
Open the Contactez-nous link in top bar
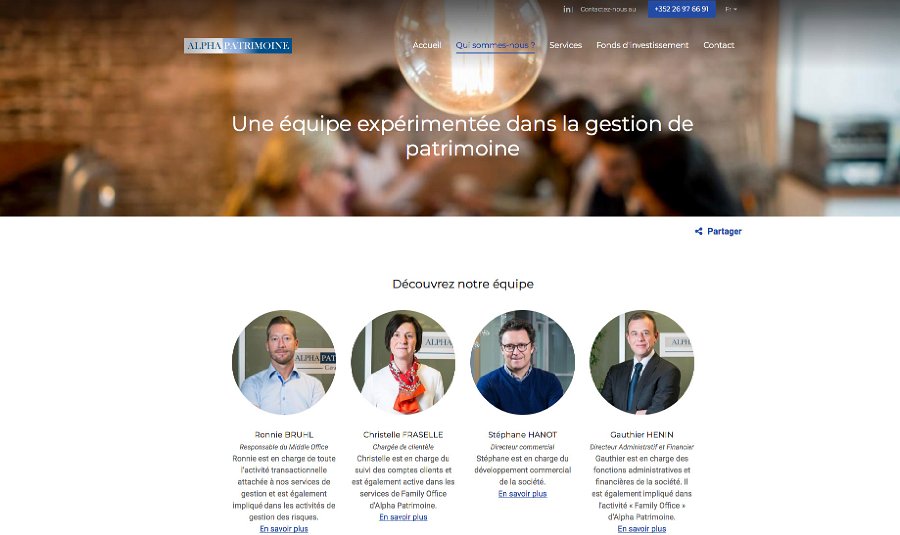pyautogui.click(x=608, y=9)
